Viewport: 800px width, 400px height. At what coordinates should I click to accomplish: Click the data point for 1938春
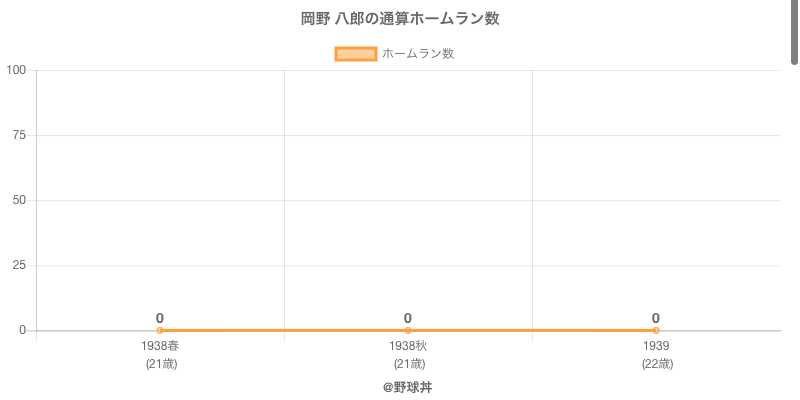160,330
